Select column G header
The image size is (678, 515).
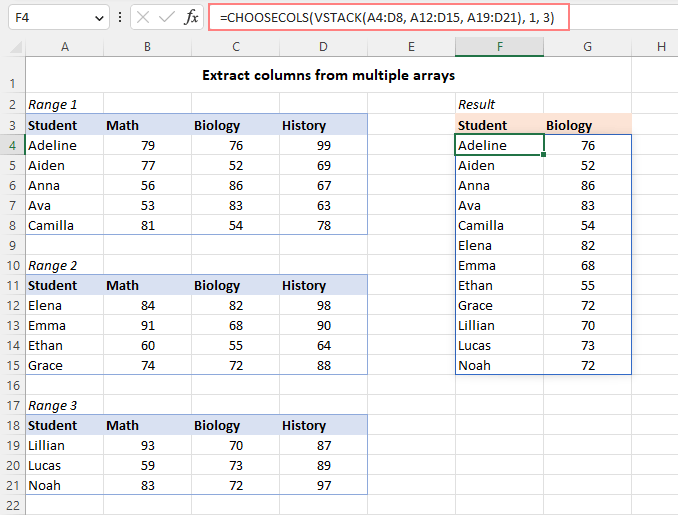point(587,47)
